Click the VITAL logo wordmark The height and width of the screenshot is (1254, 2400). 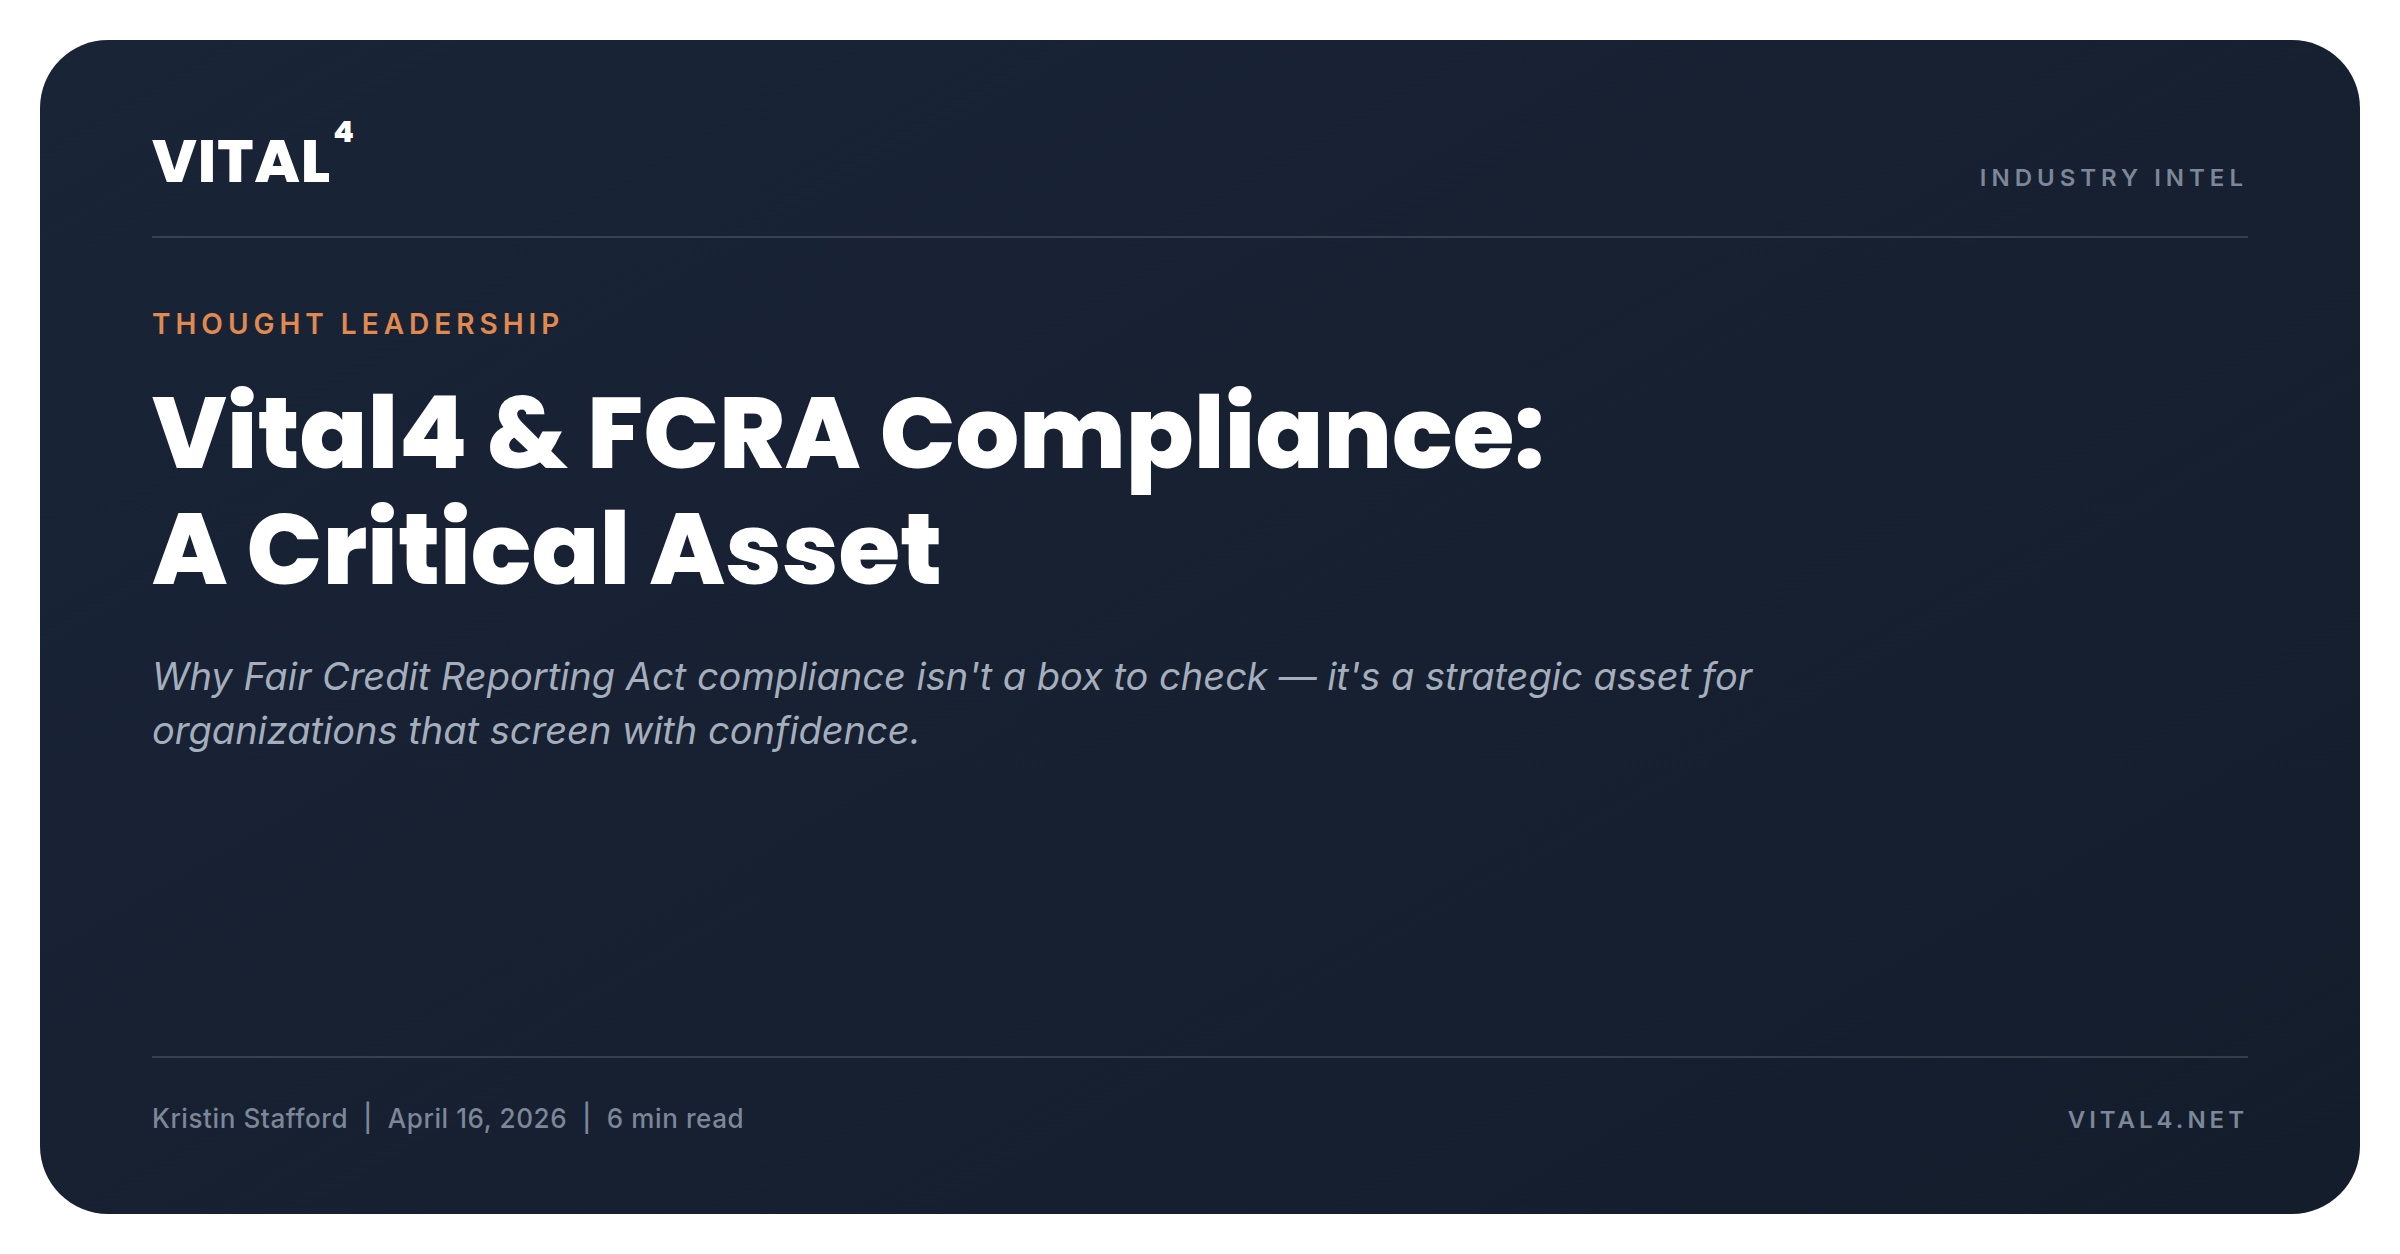point(241,161)
